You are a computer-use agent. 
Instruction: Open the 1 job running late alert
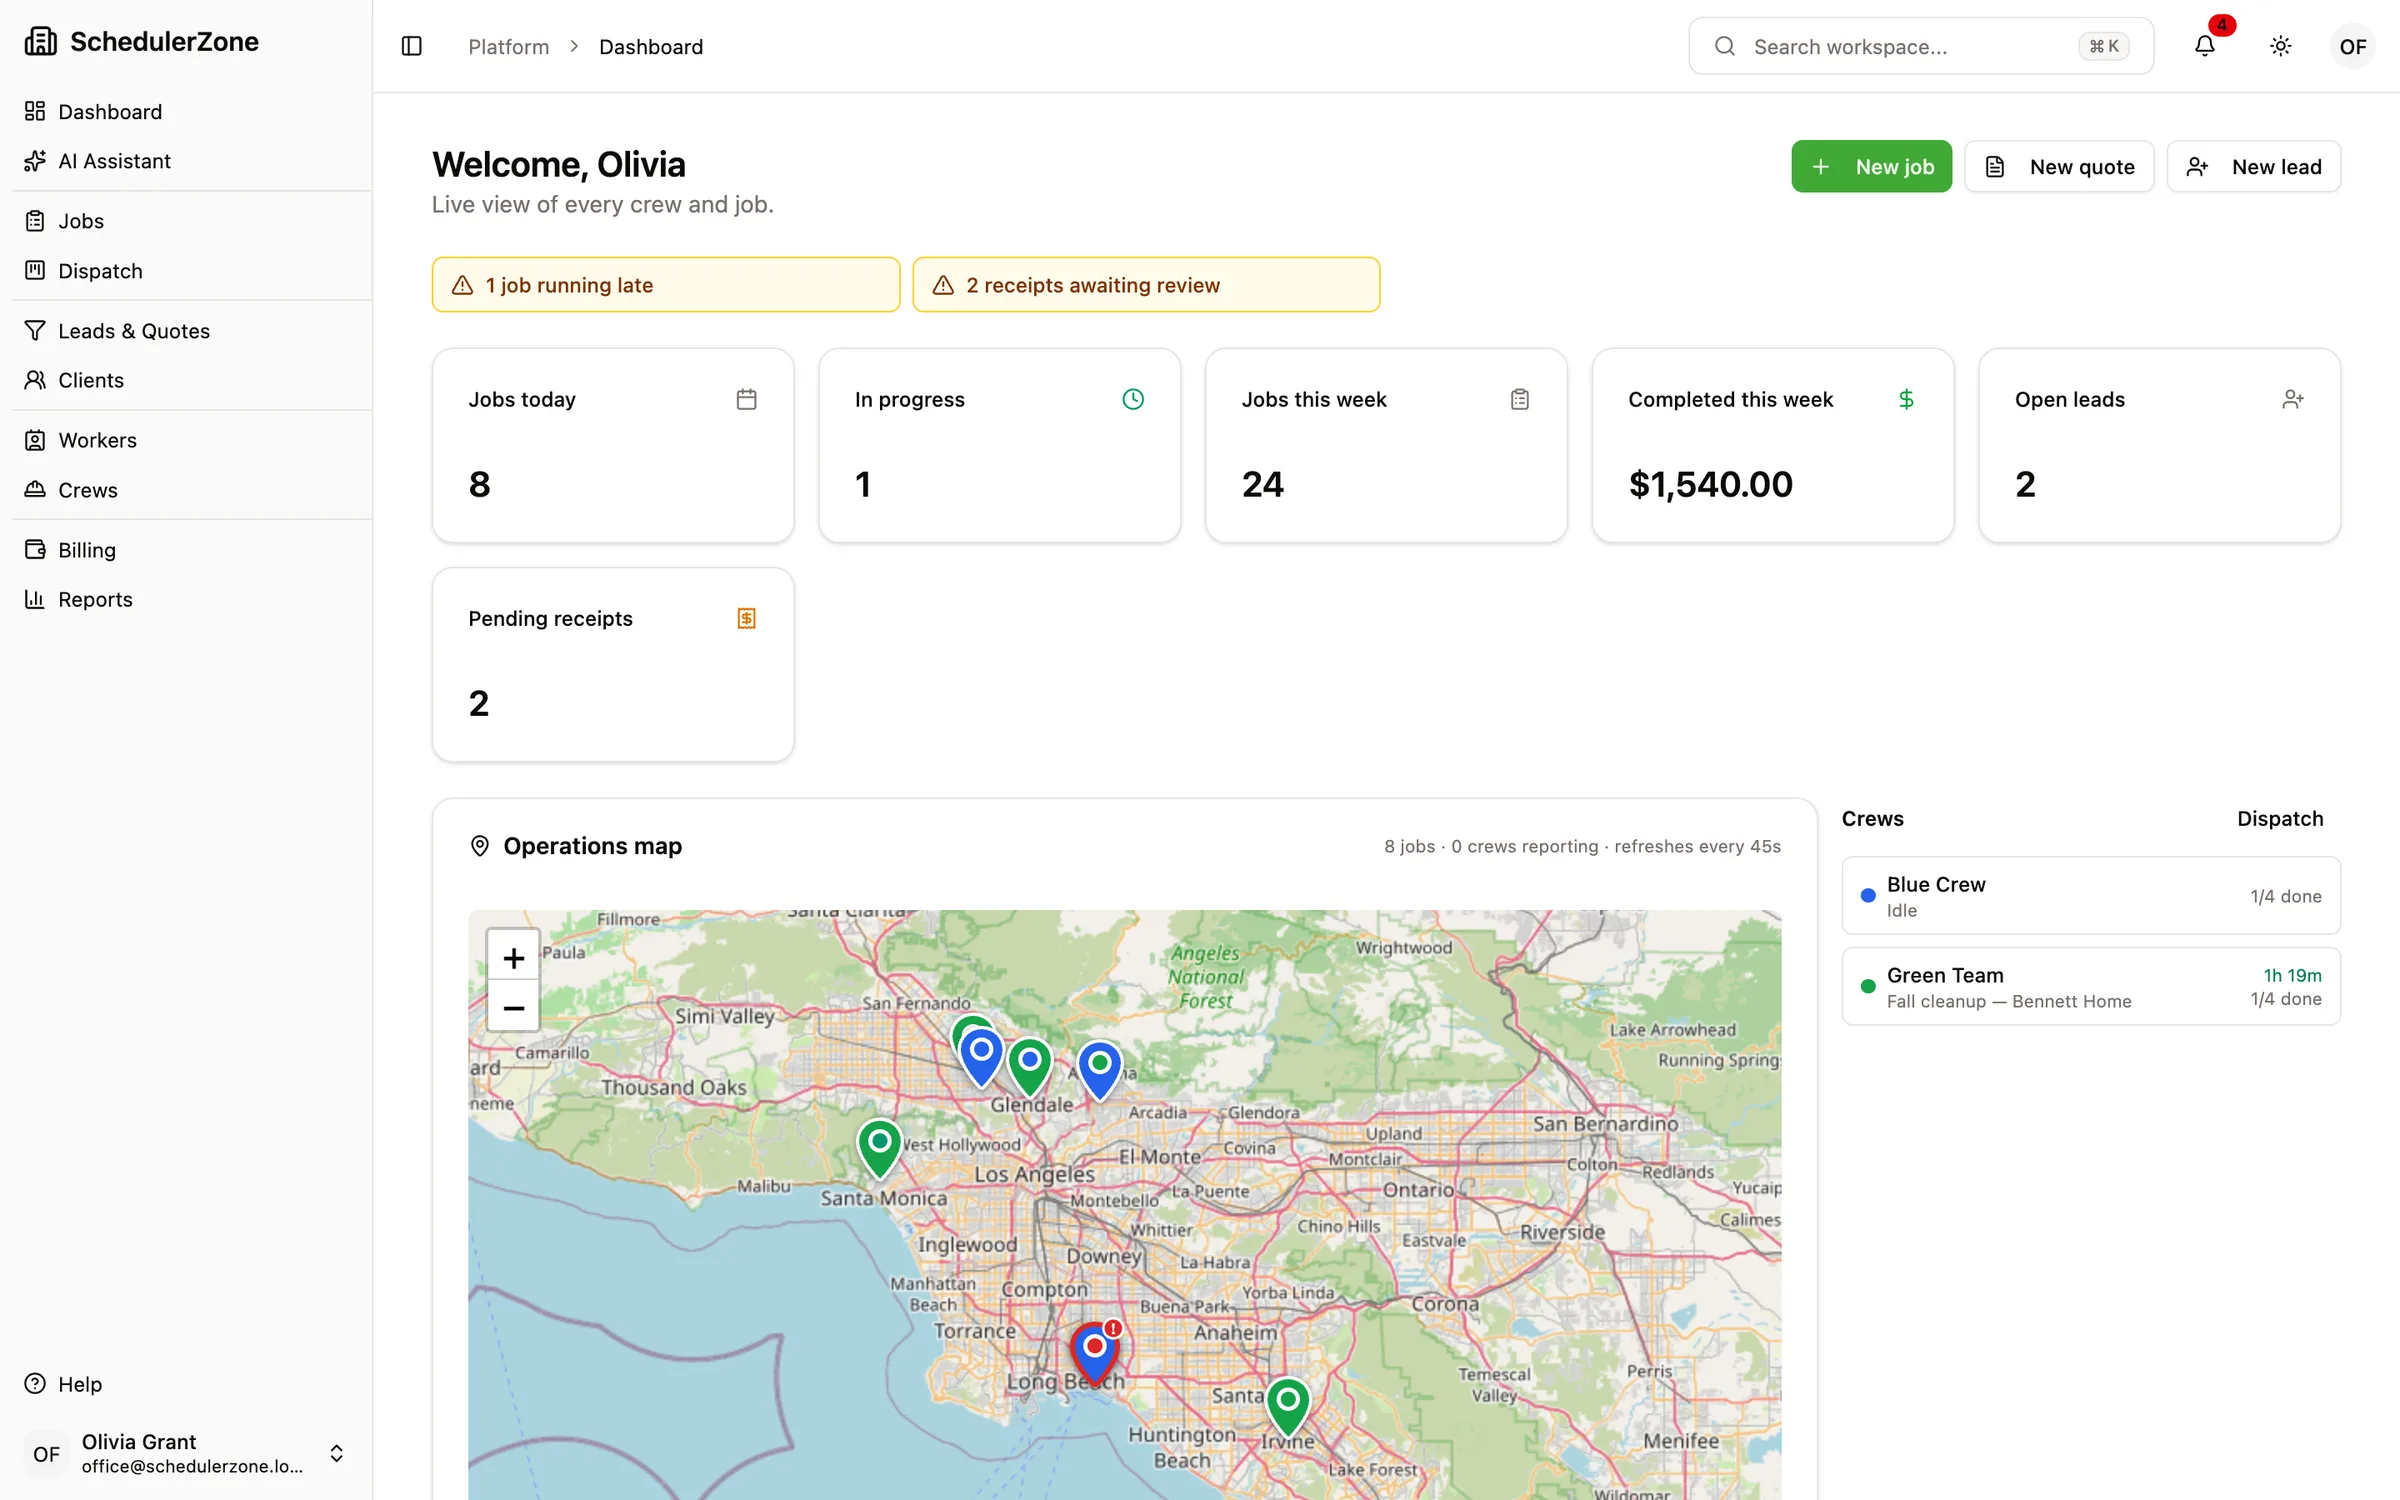pyautogui.click(x=666, y=285)
